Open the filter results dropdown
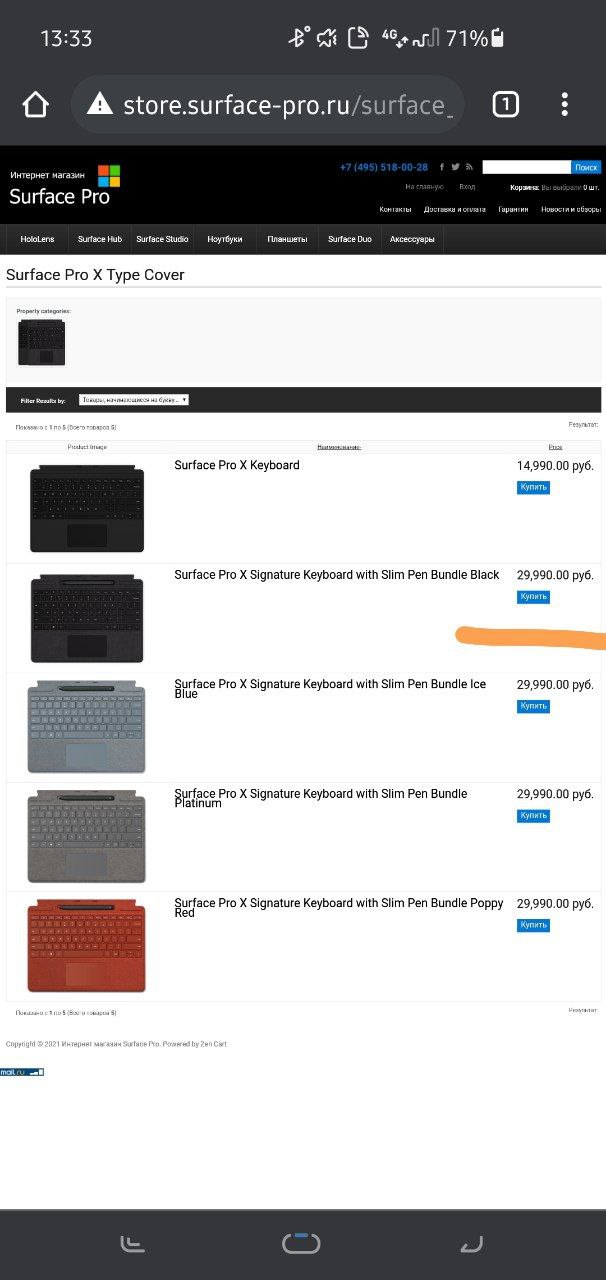The height and width of the screenshot is (1280, 606). coord(134,400)
